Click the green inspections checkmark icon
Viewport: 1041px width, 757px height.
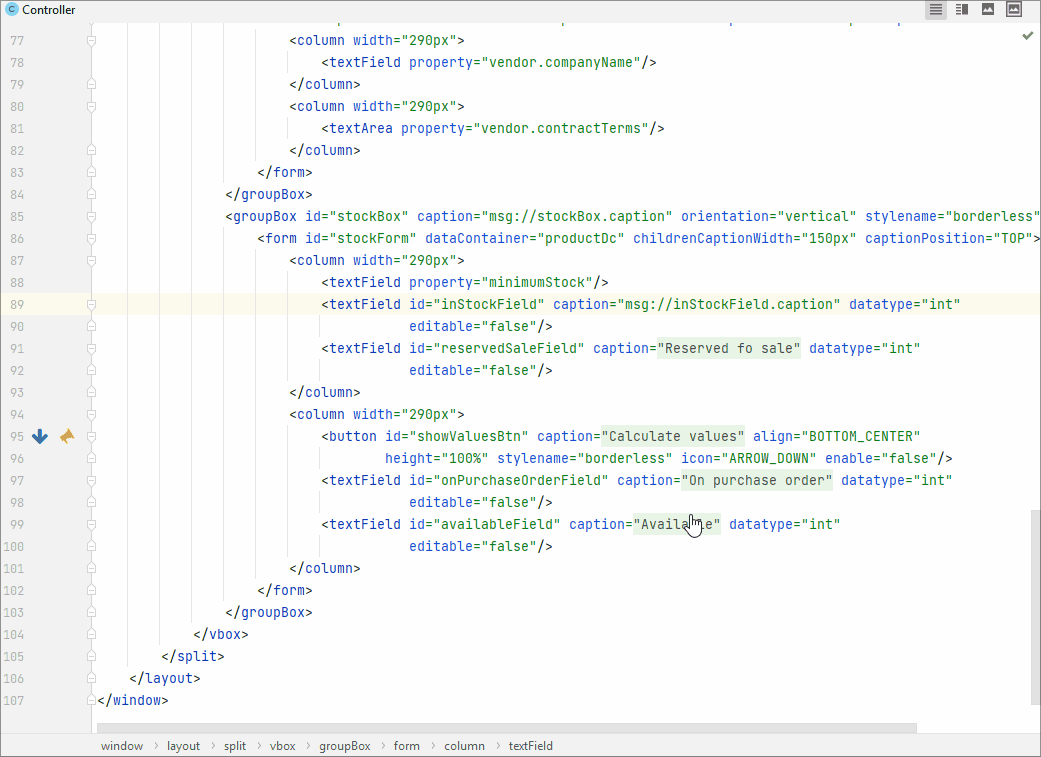pos(1027,36)
